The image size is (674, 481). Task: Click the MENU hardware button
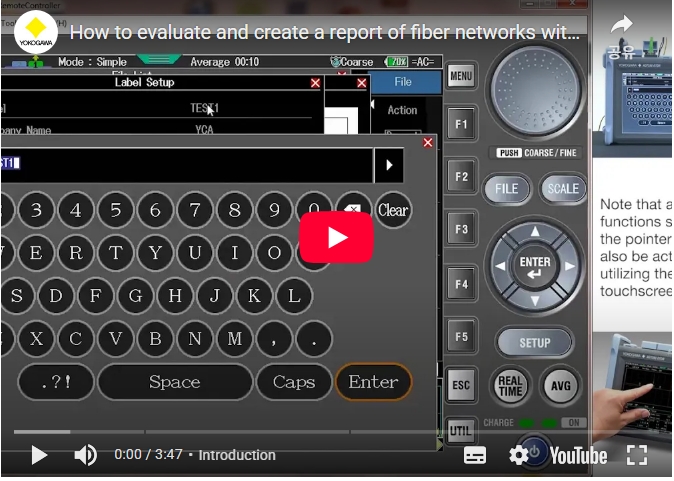461,76
